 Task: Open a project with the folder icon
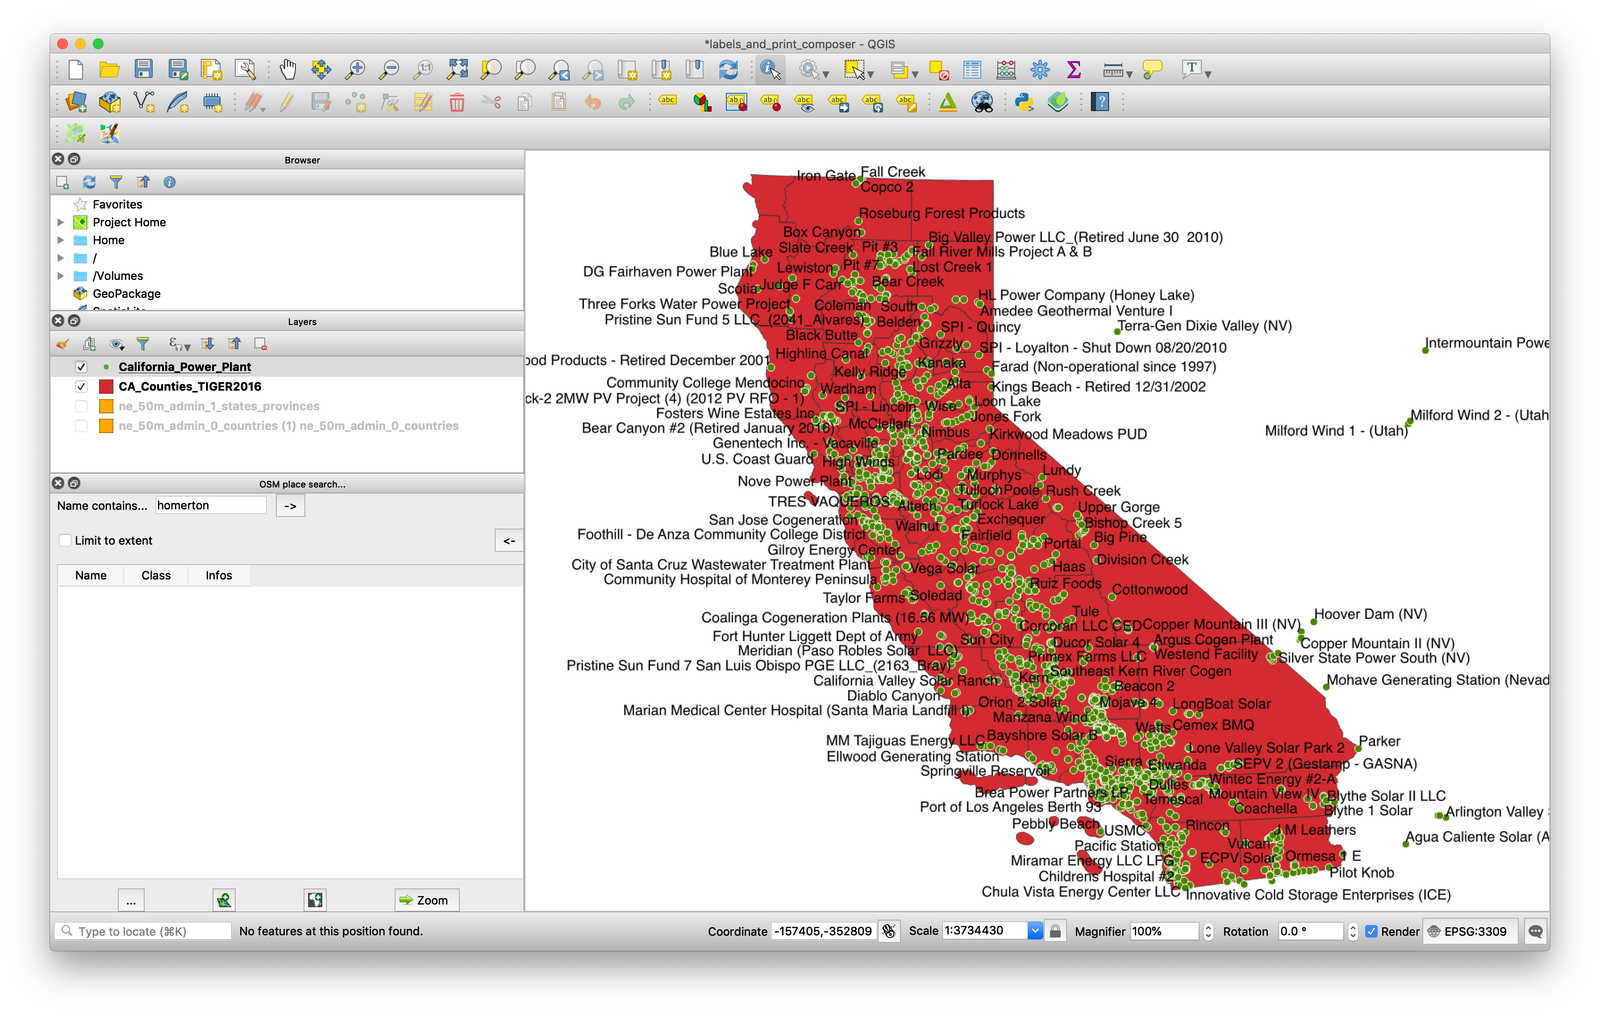tap(110, 69)
